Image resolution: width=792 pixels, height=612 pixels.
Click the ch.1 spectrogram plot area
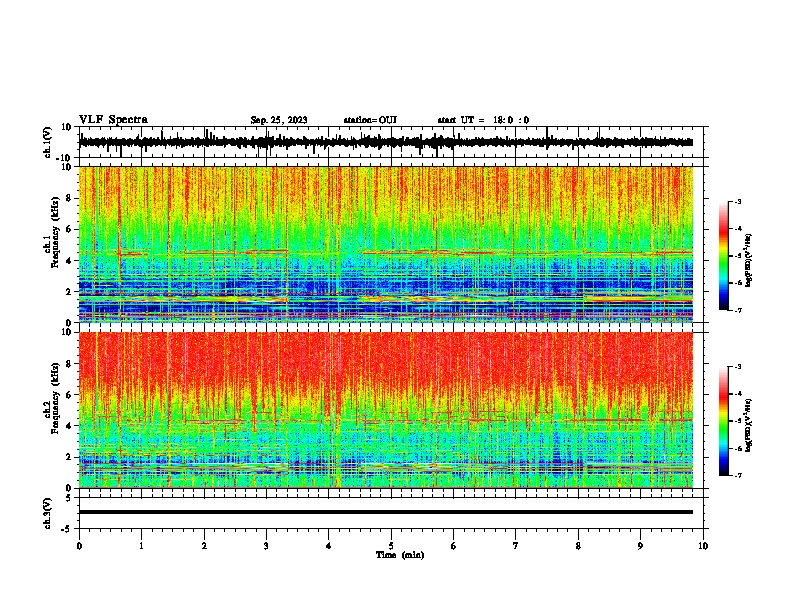(x=386, y=244)
